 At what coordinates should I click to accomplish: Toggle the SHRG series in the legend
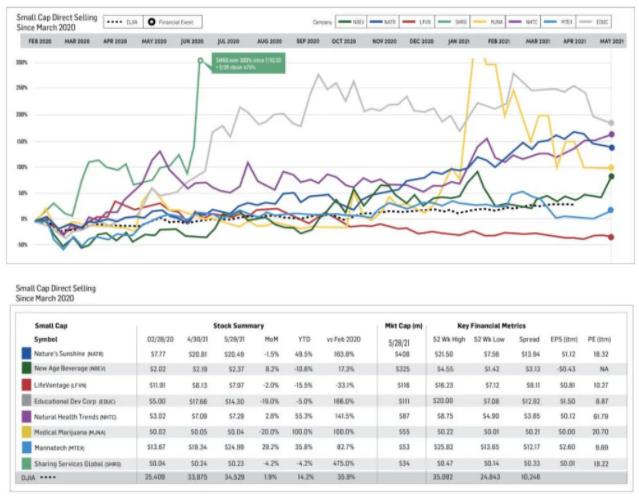(453, 22)
